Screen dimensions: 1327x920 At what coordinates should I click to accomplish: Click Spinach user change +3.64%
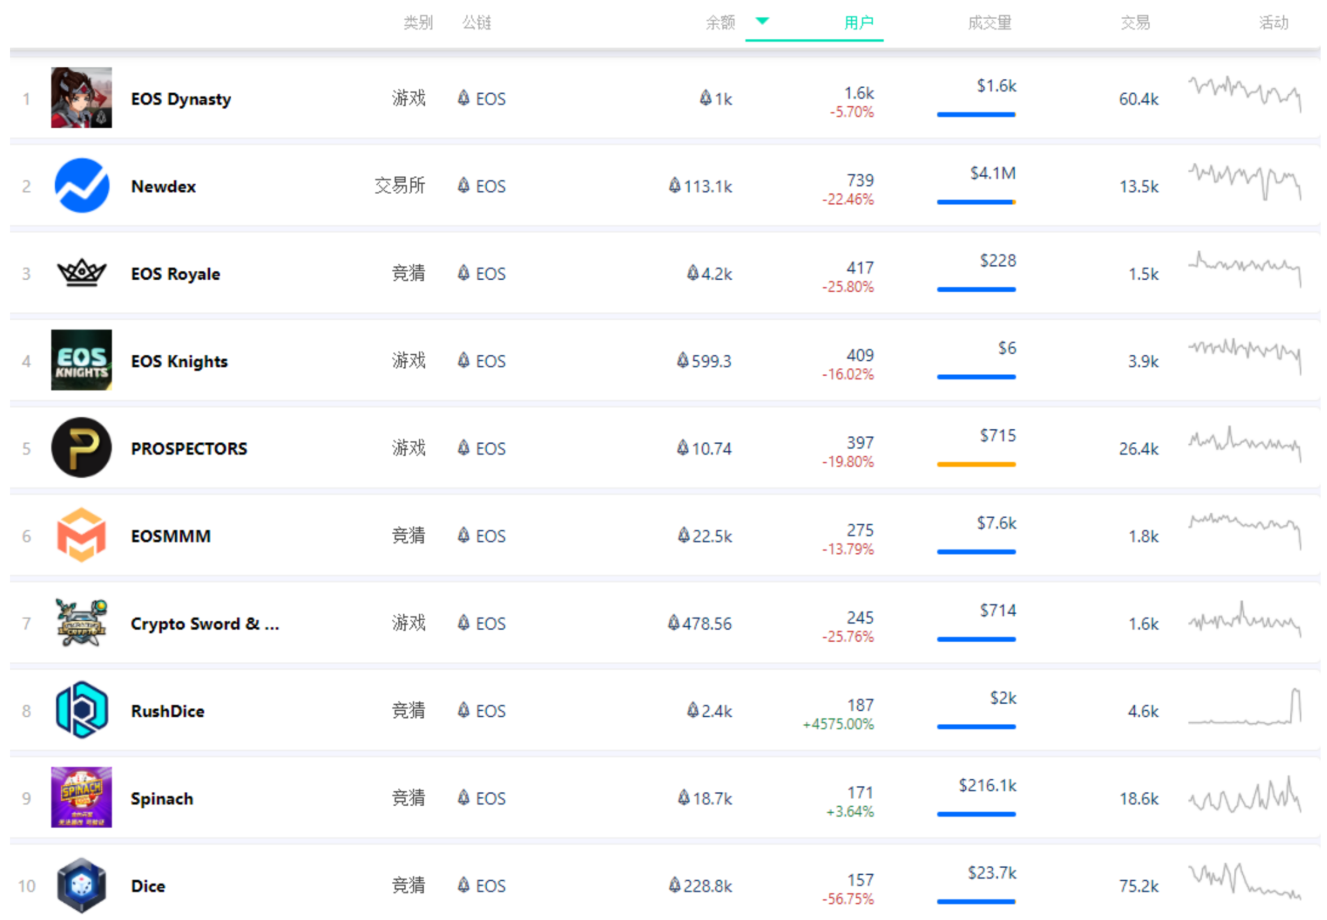(850, 812)
